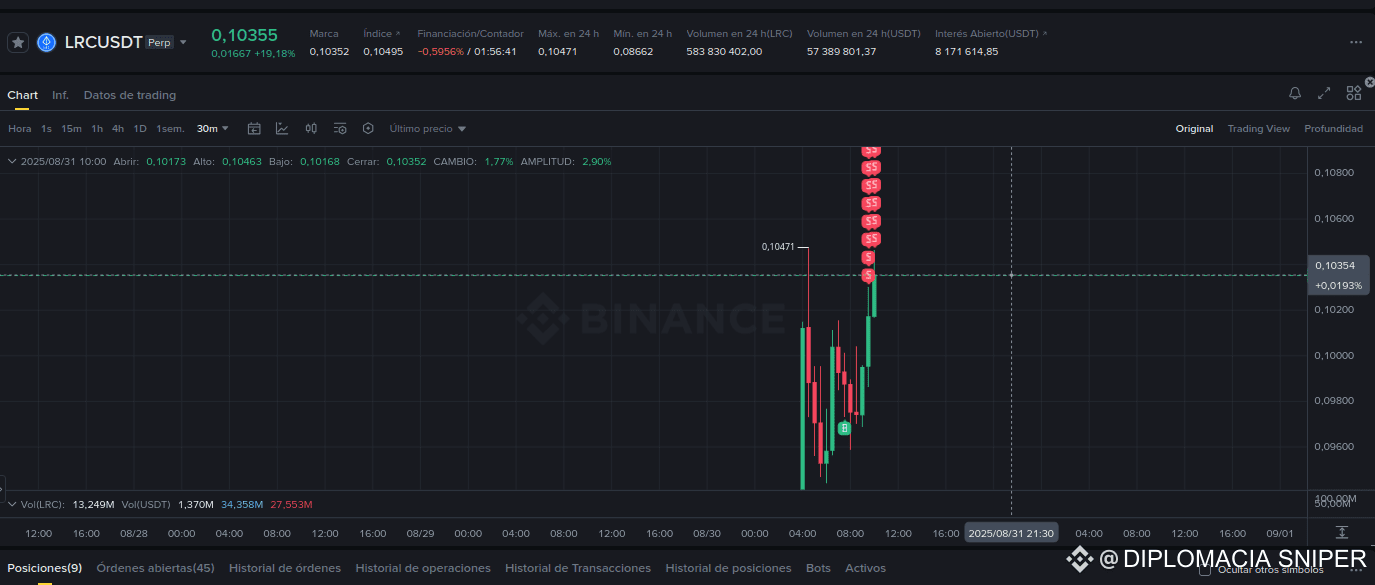
Task: Click the 0,10471 high price label
Action: coord(778,246)
